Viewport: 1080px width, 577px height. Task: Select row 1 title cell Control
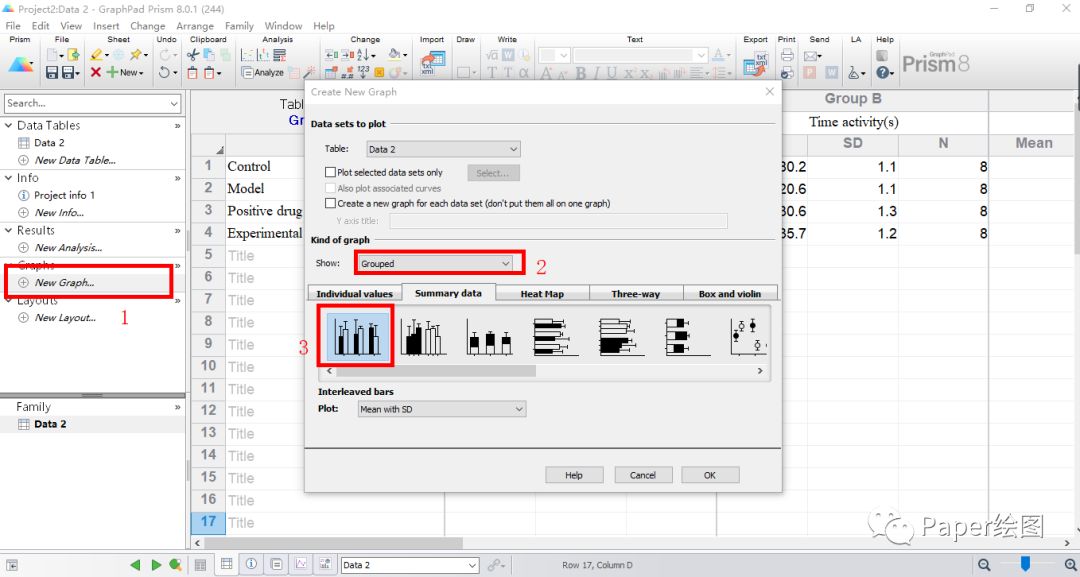(x=264, y=166)
